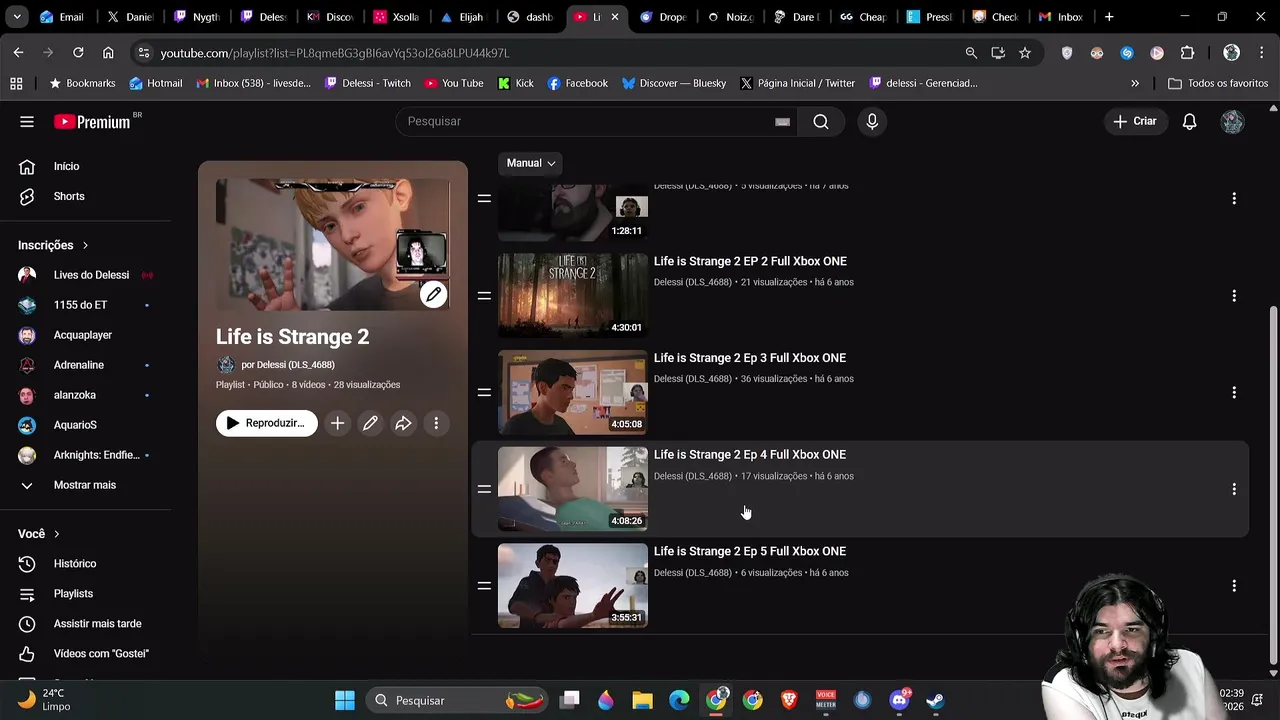Viewport: 1280px width, 720px height.
Task: Open the por Delessi (DLS_4688) channel link
Action: [288, 365]
